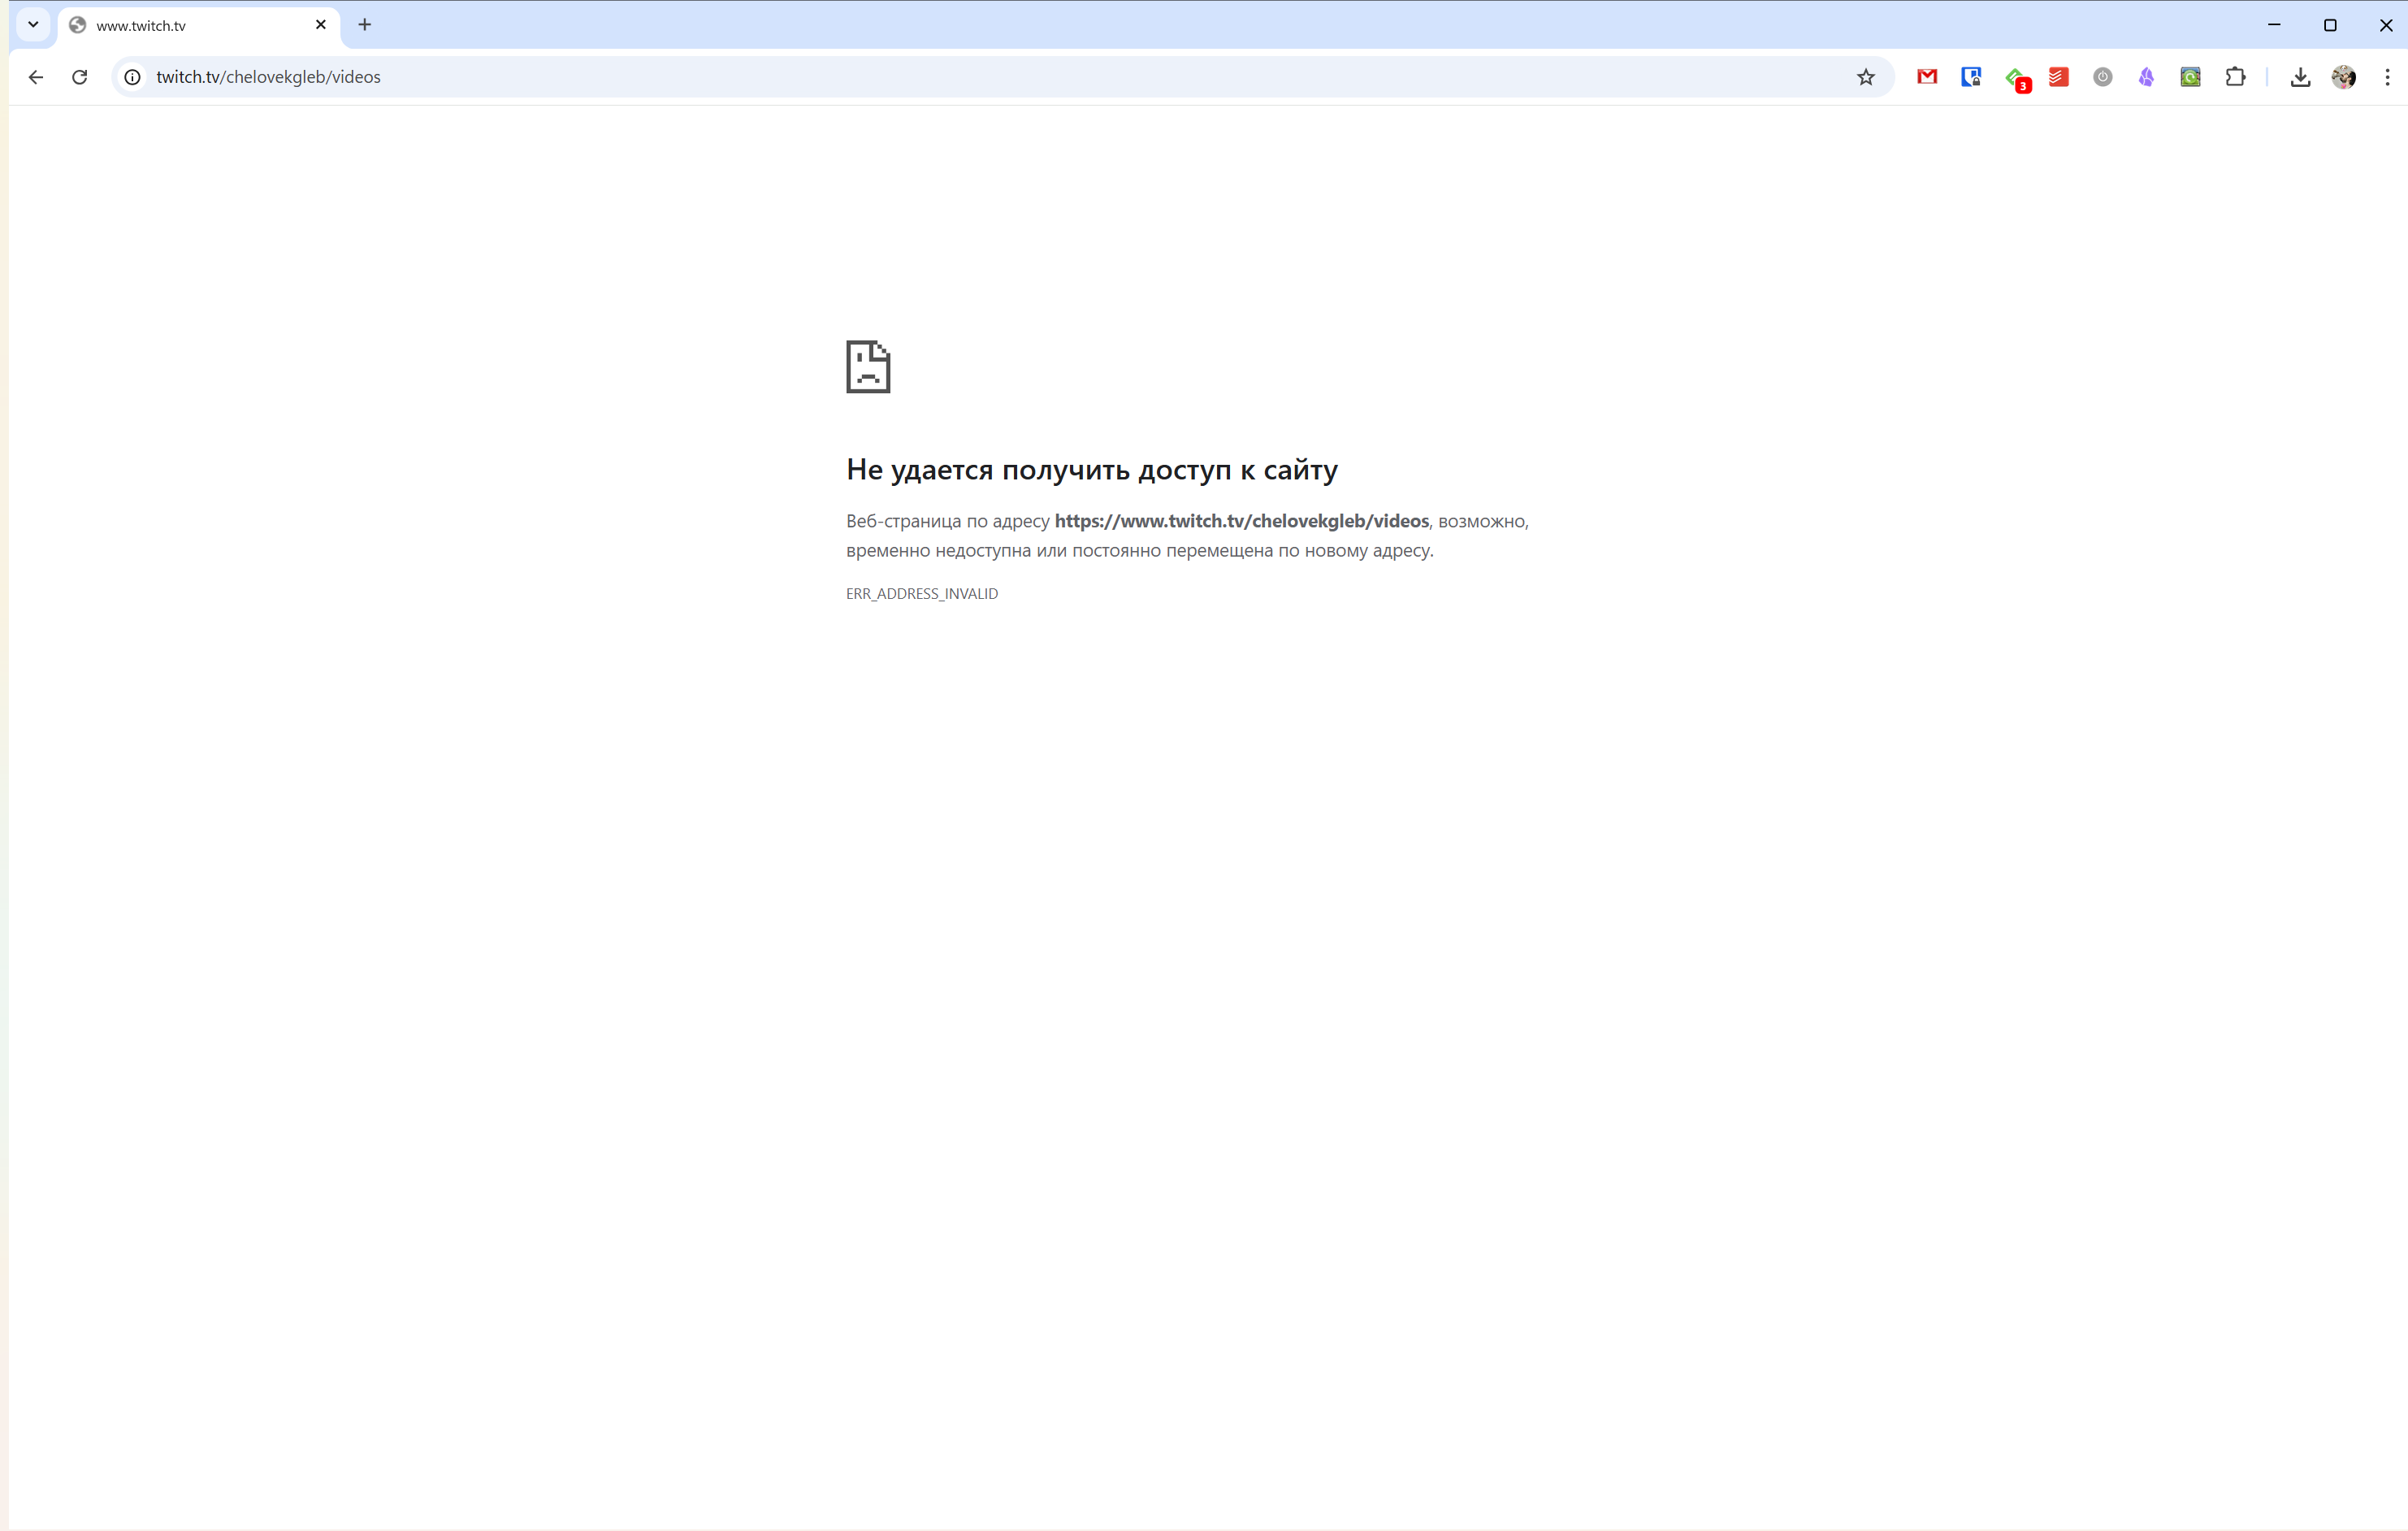2408x1531 pixels.
Task: Open the Extensions puzzle-piece menu
Action: click(x=2235, y=77)
